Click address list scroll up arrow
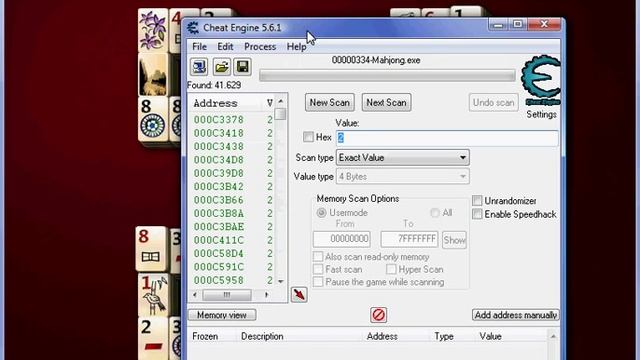The height and width of the screenshot is (360, 640). (280, 101)
